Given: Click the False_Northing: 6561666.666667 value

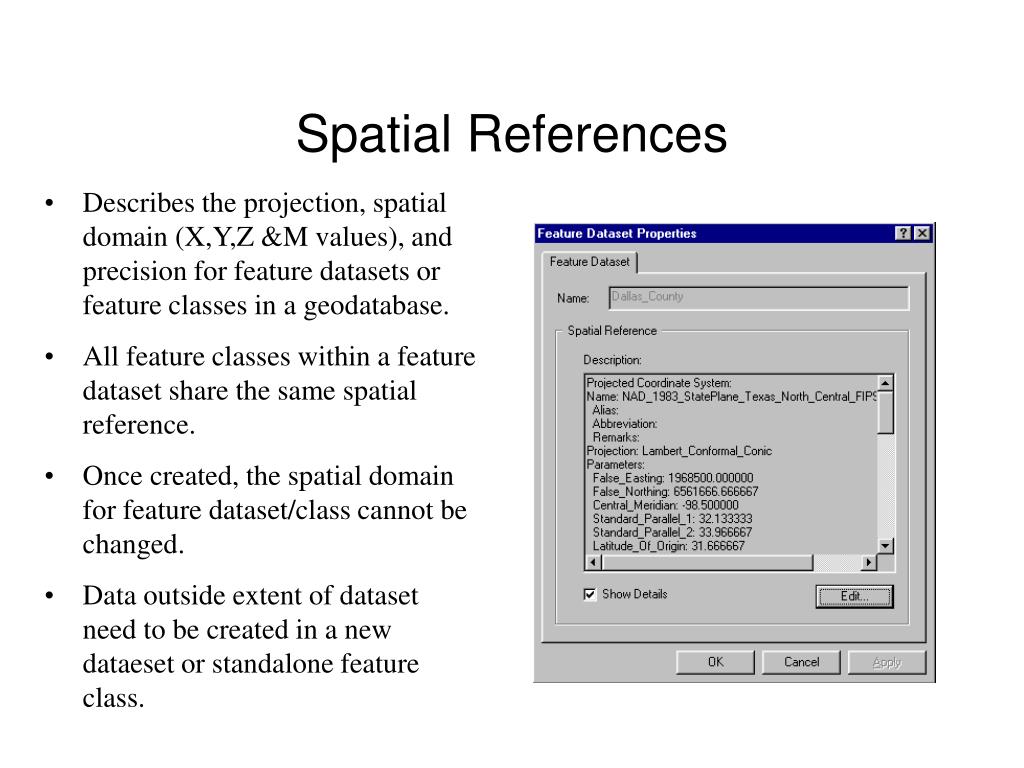Looking at the screenshot, I should point(676,492).
